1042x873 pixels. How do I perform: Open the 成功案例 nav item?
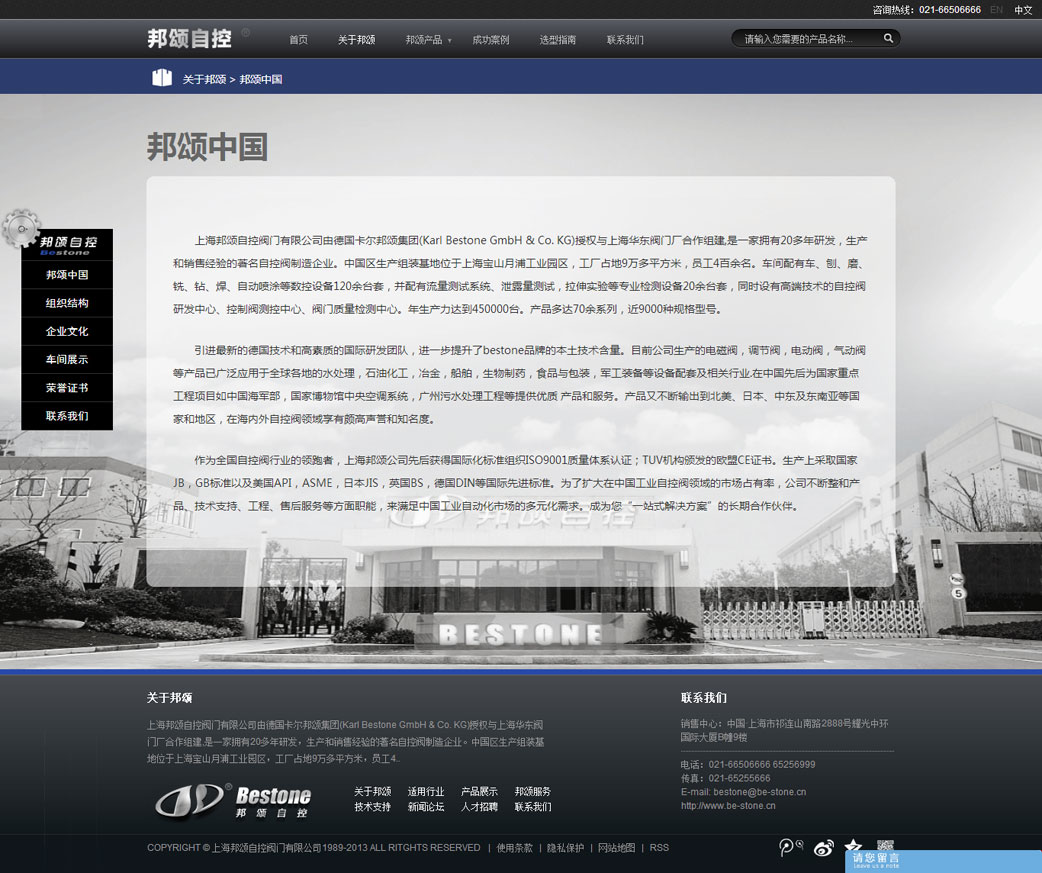click(490, 40)
